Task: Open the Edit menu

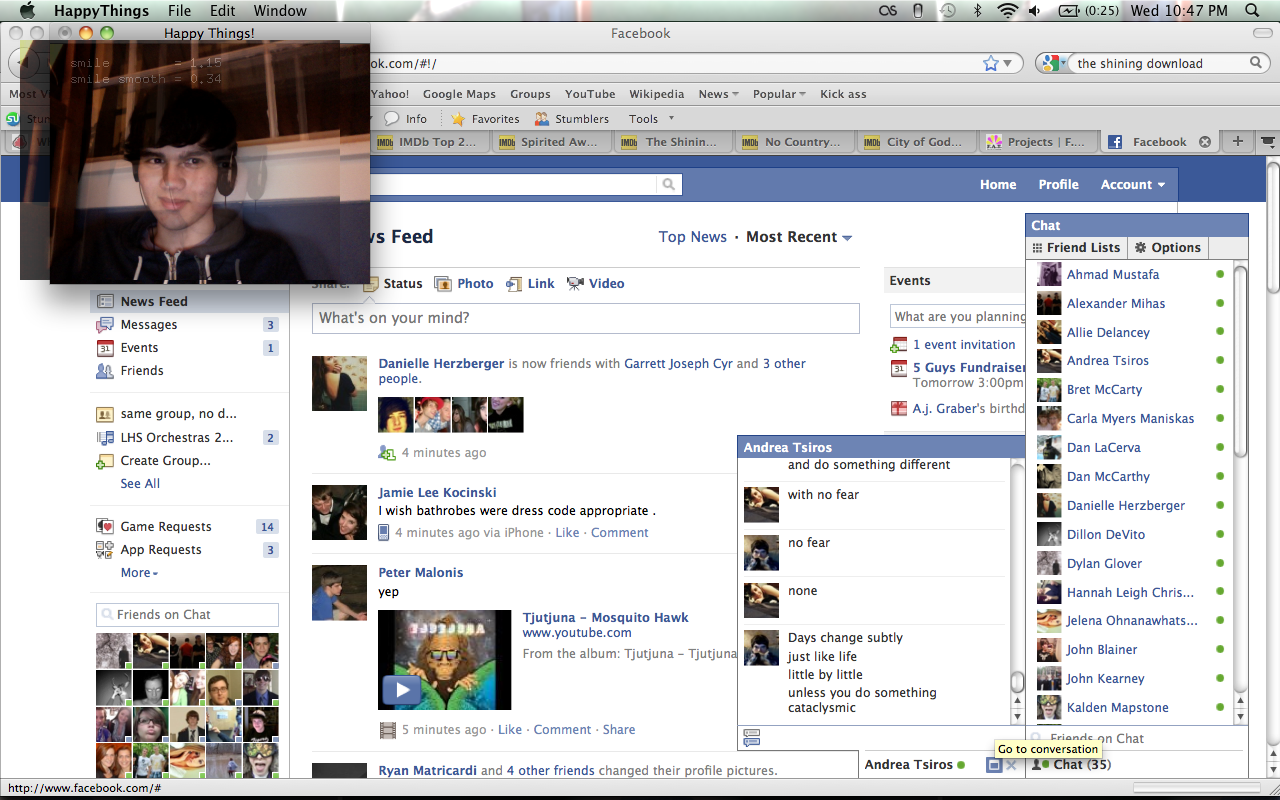Action: pos(223,11)
